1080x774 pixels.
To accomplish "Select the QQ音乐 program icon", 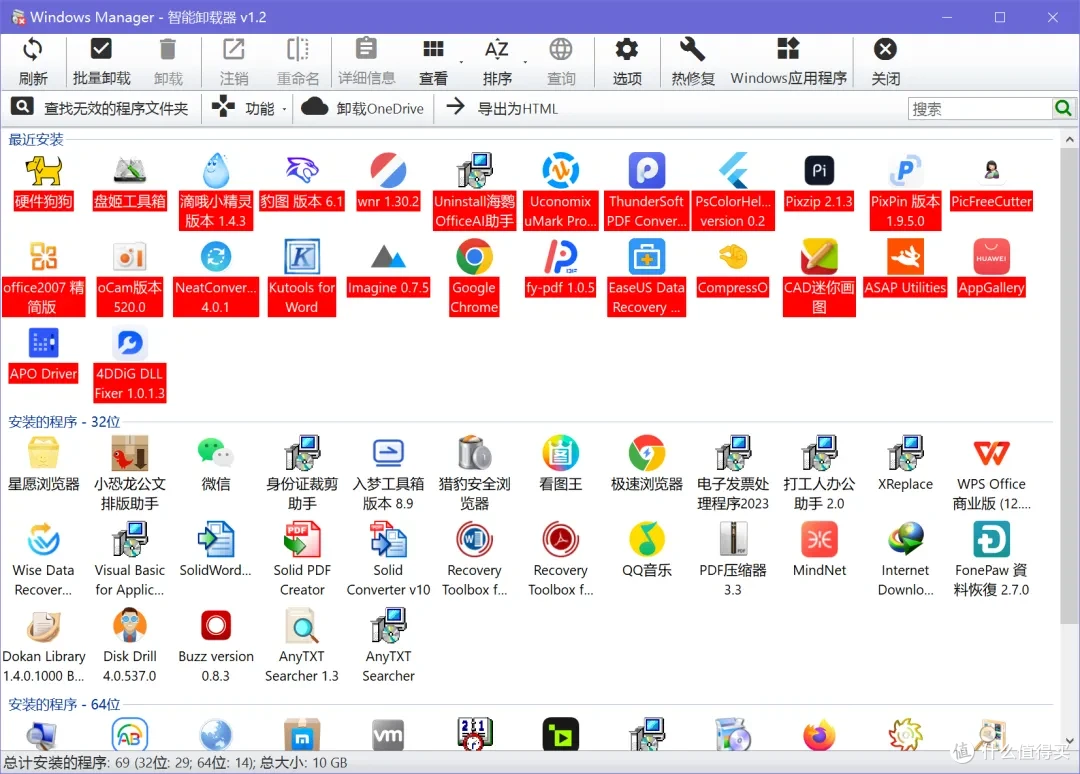I will (646, 541).
